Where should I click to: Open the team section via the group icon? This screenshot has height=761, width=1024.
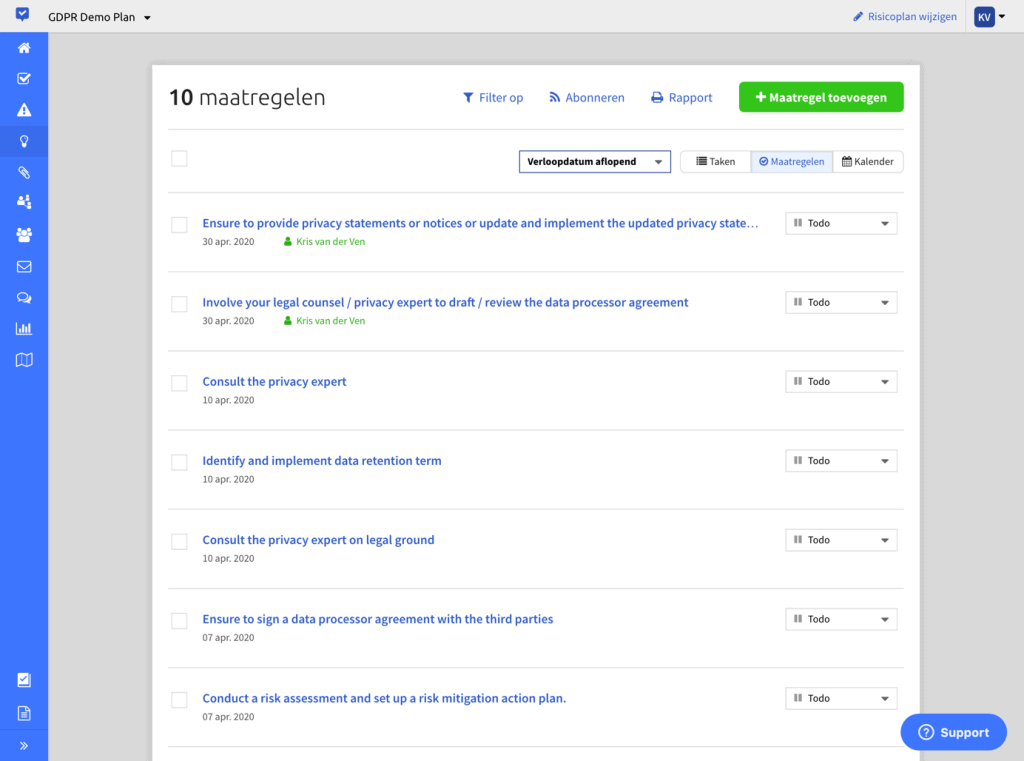(x=24, y=234)
